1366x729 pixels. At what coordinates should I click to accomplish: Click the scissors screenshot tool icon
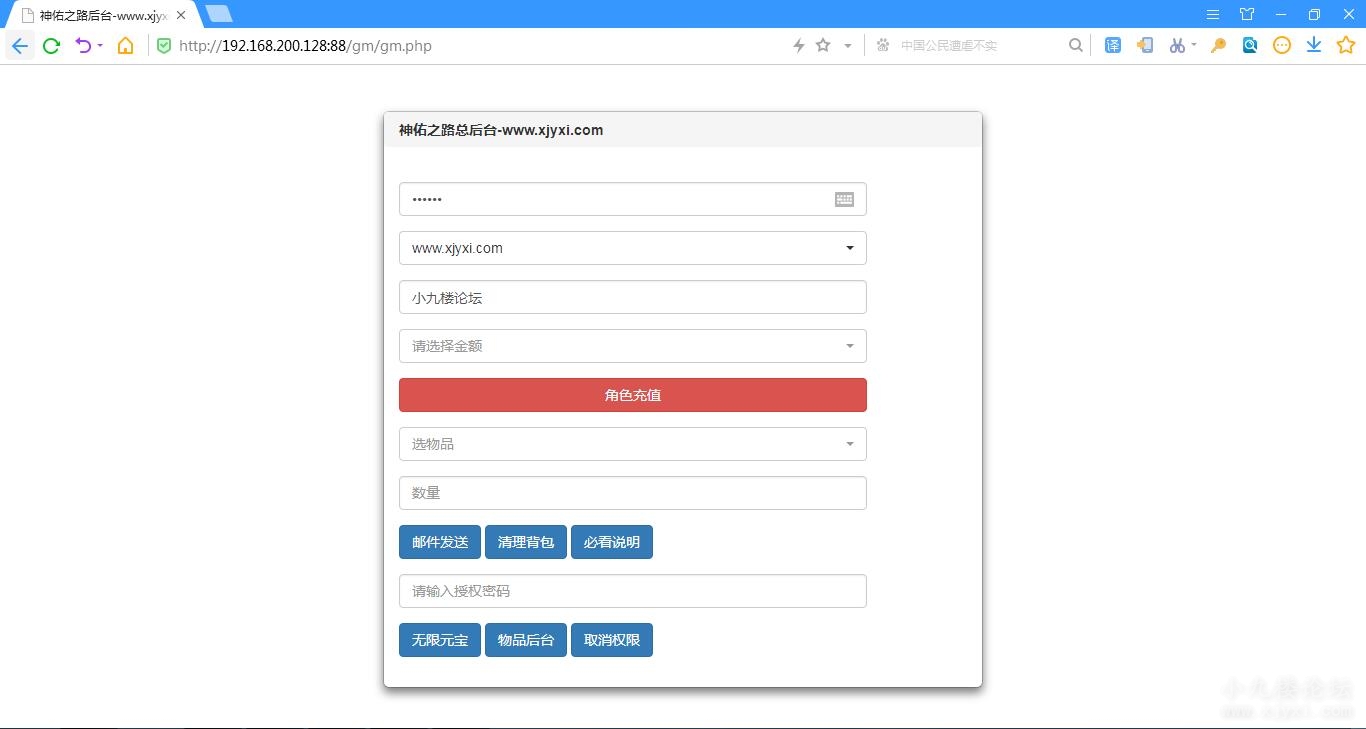click(x=1177, y=45)
